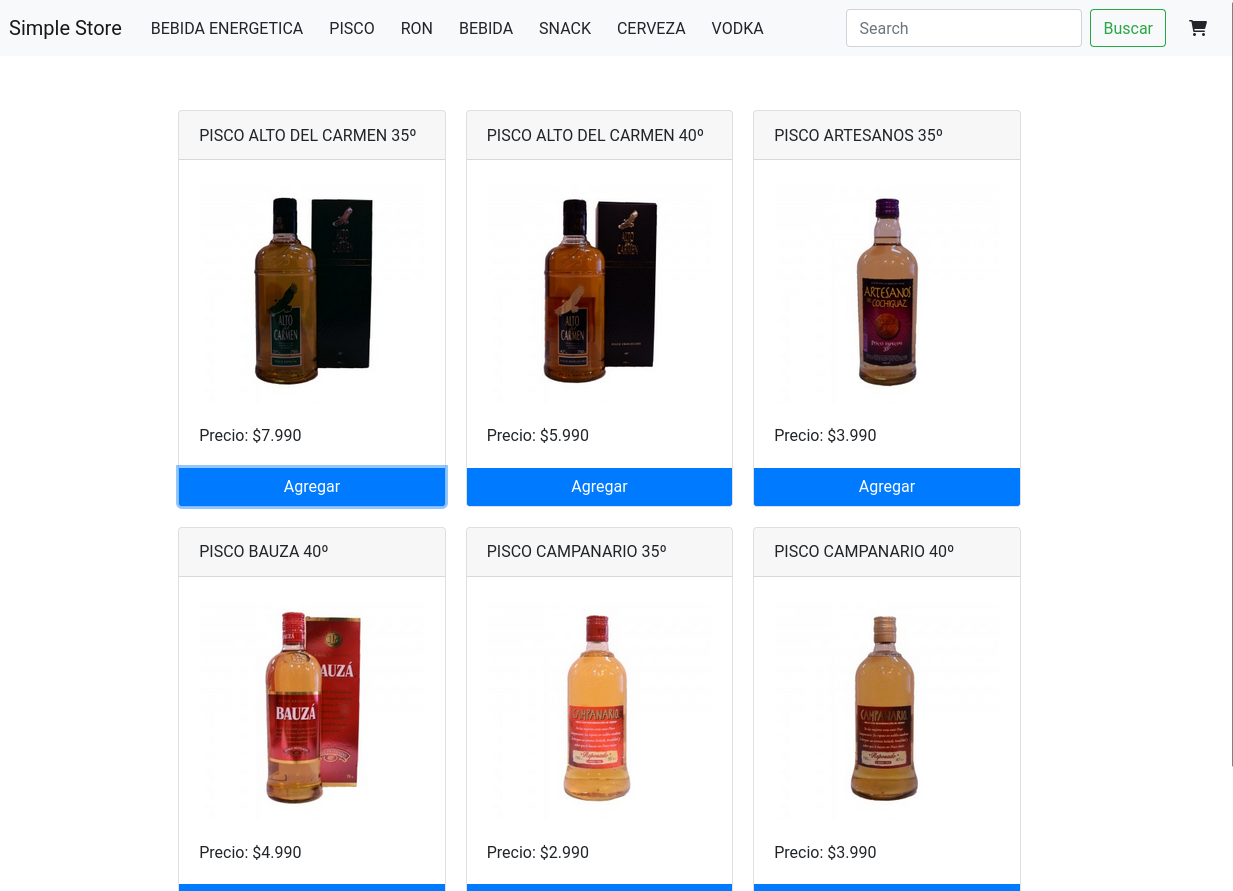Click the Buscar search button
Image resolution: width=1233 pixels, height=891 pixels.
[1128, 28]
